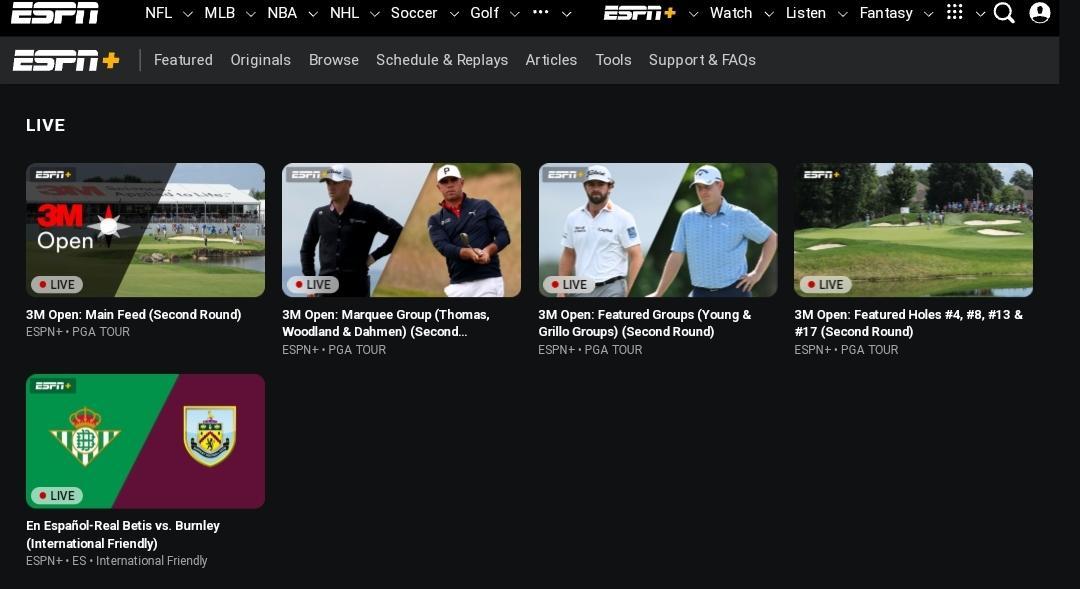Open En Español-Real Betis vs. Burnley title

[x=123, y=535]
